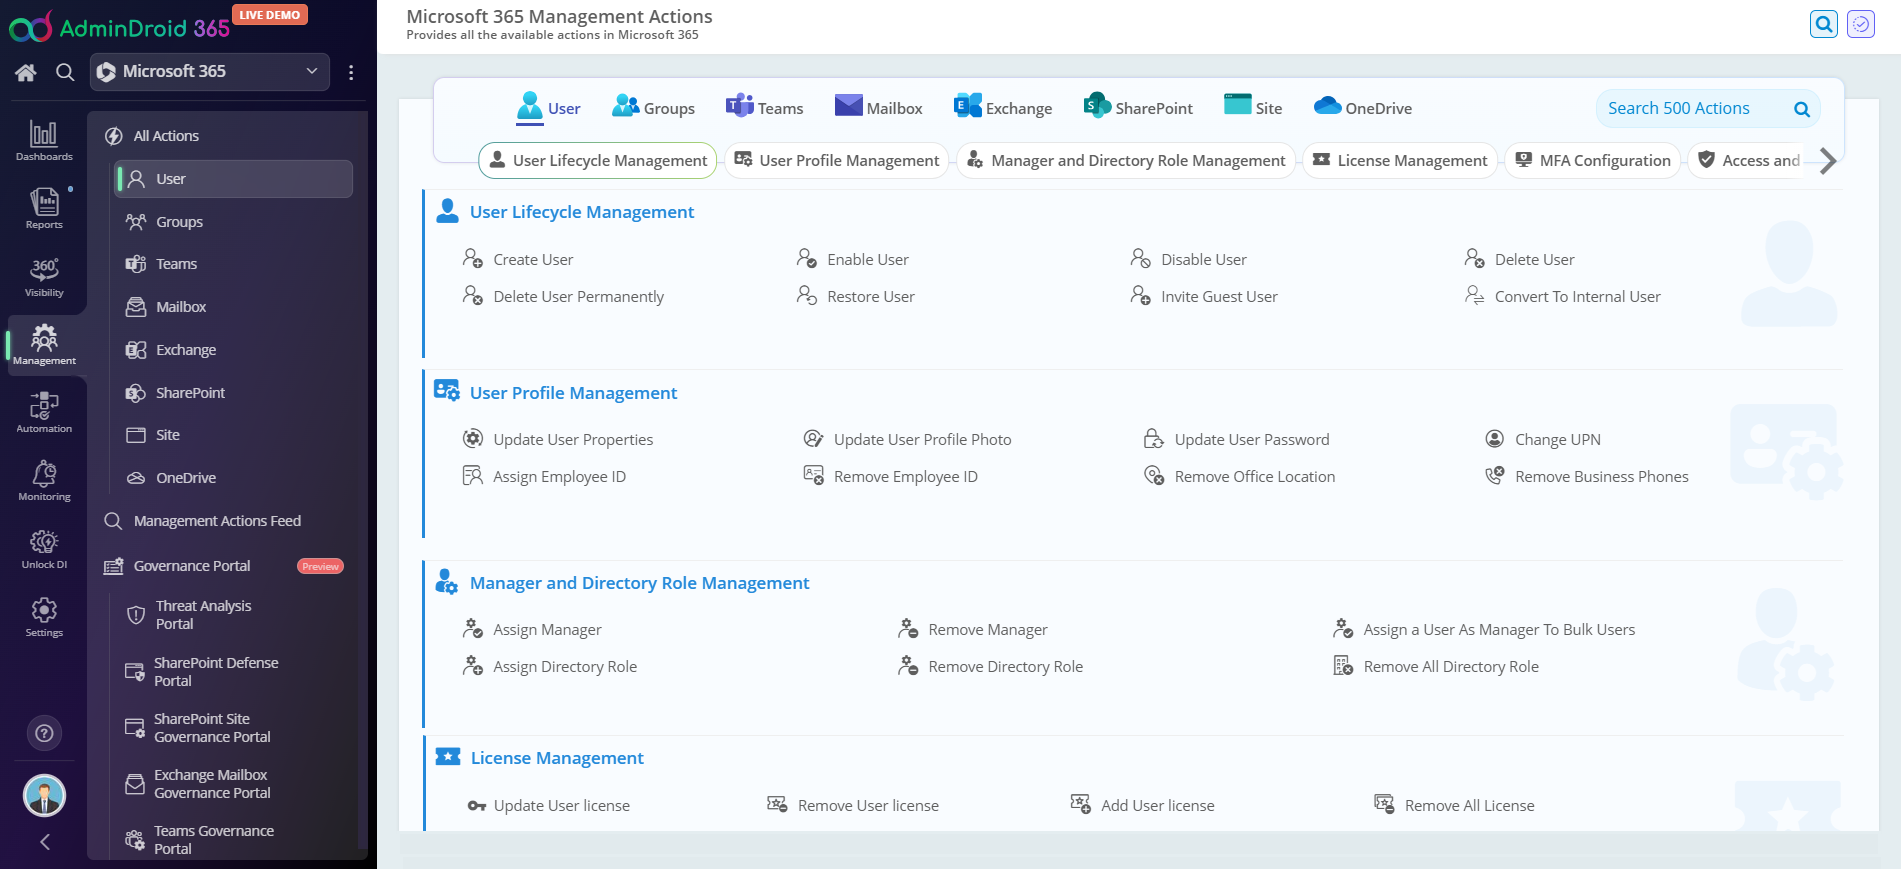This screenshot has width=1901, height=869.
Task: Click the Search 500 Actions field
Action: (1695, 109)
